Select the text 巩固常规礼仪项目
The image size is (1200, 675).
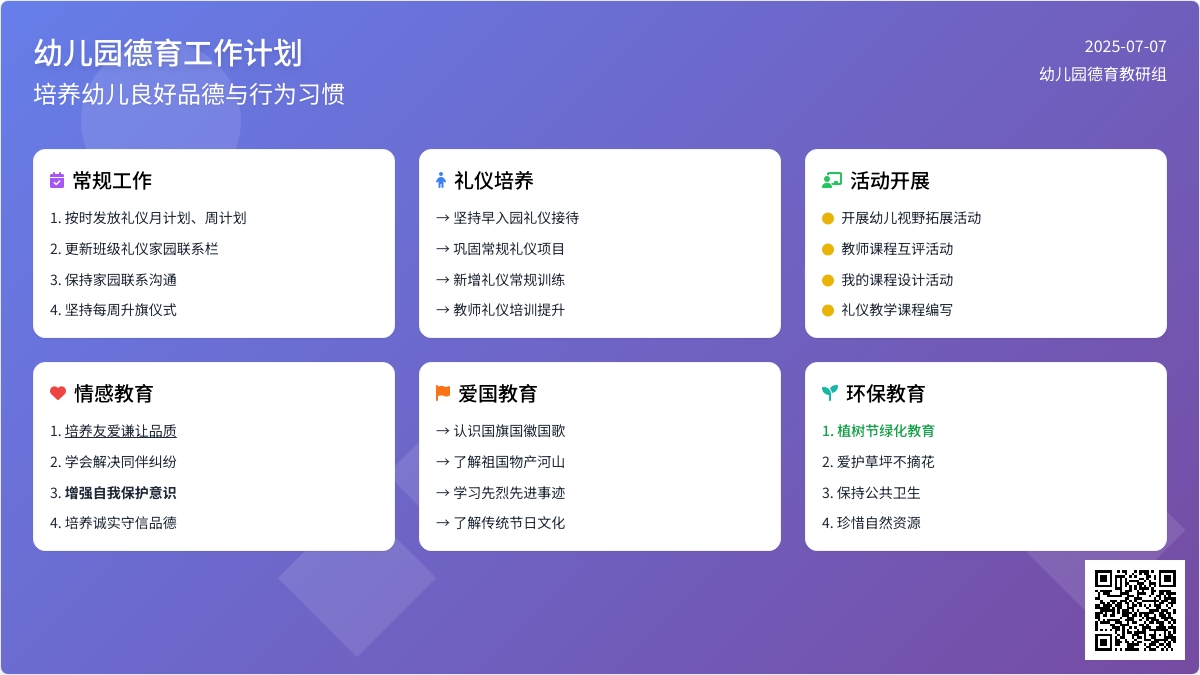pyautogui.click(x=509, y=249)
